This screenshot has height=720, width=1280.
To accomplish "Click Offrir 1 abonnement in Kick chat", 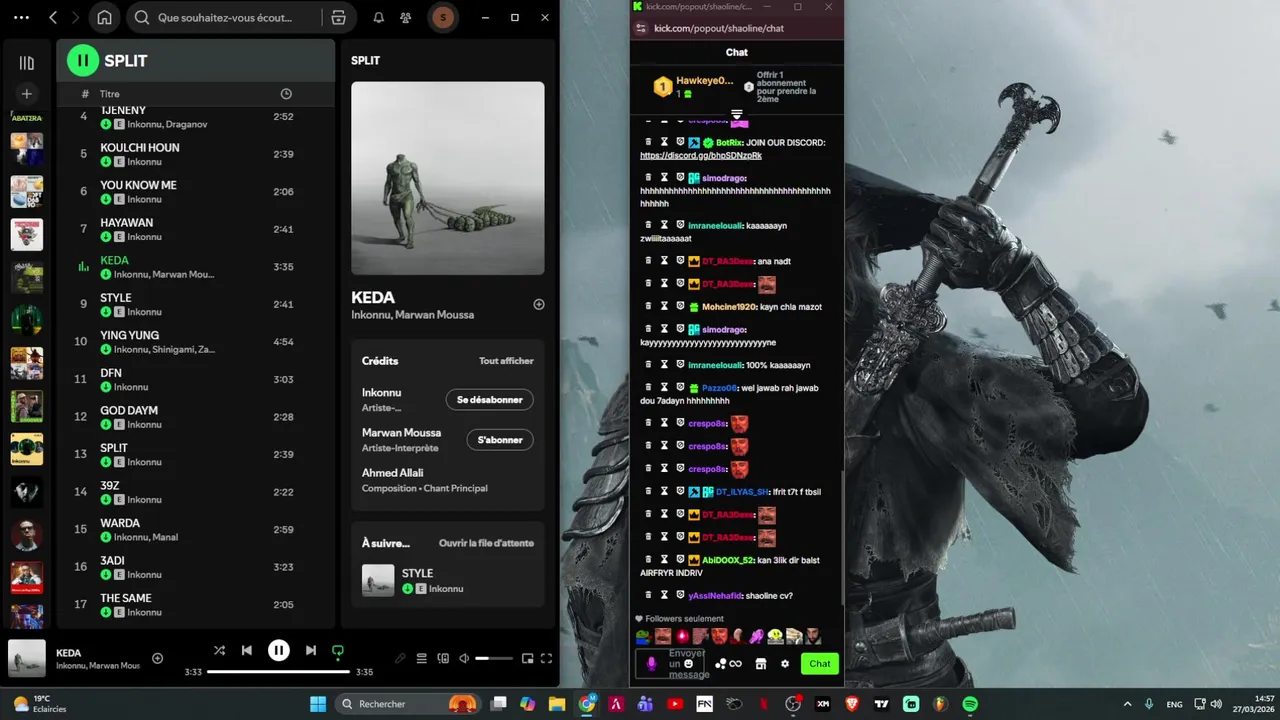I will click(786, 87).
